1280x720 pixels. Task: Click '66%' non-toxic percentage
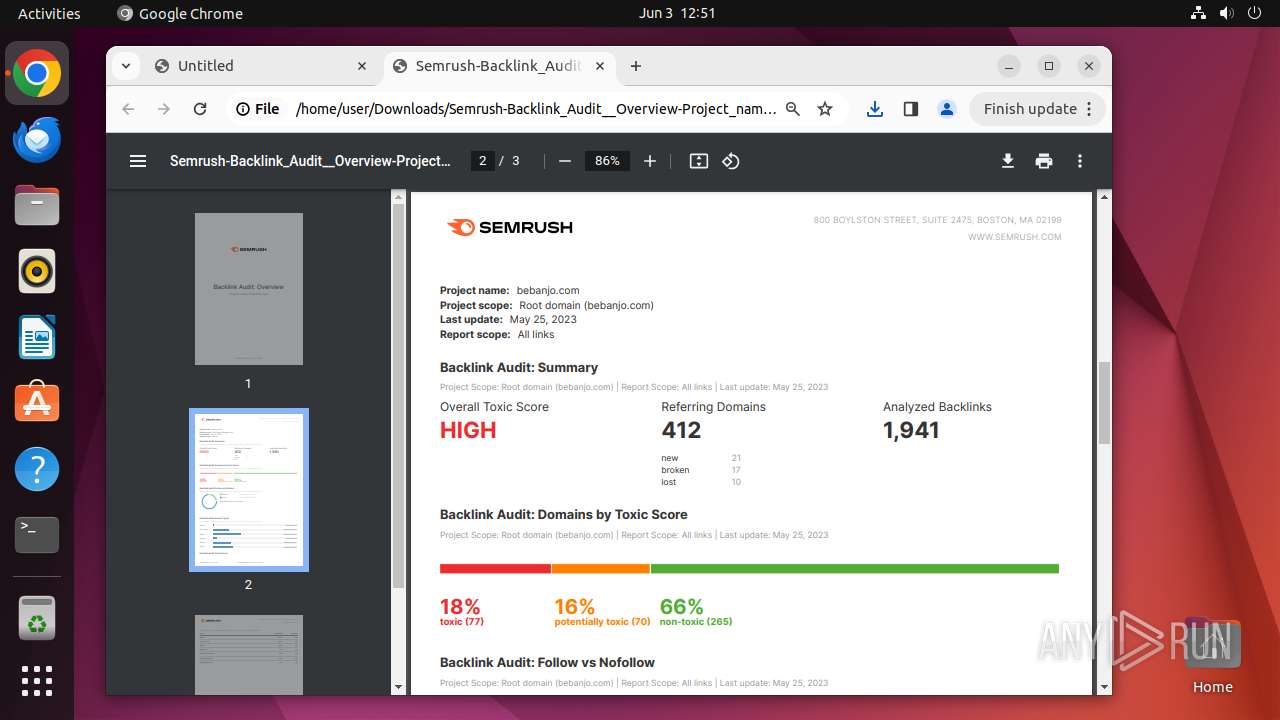(x=682, y=606)
